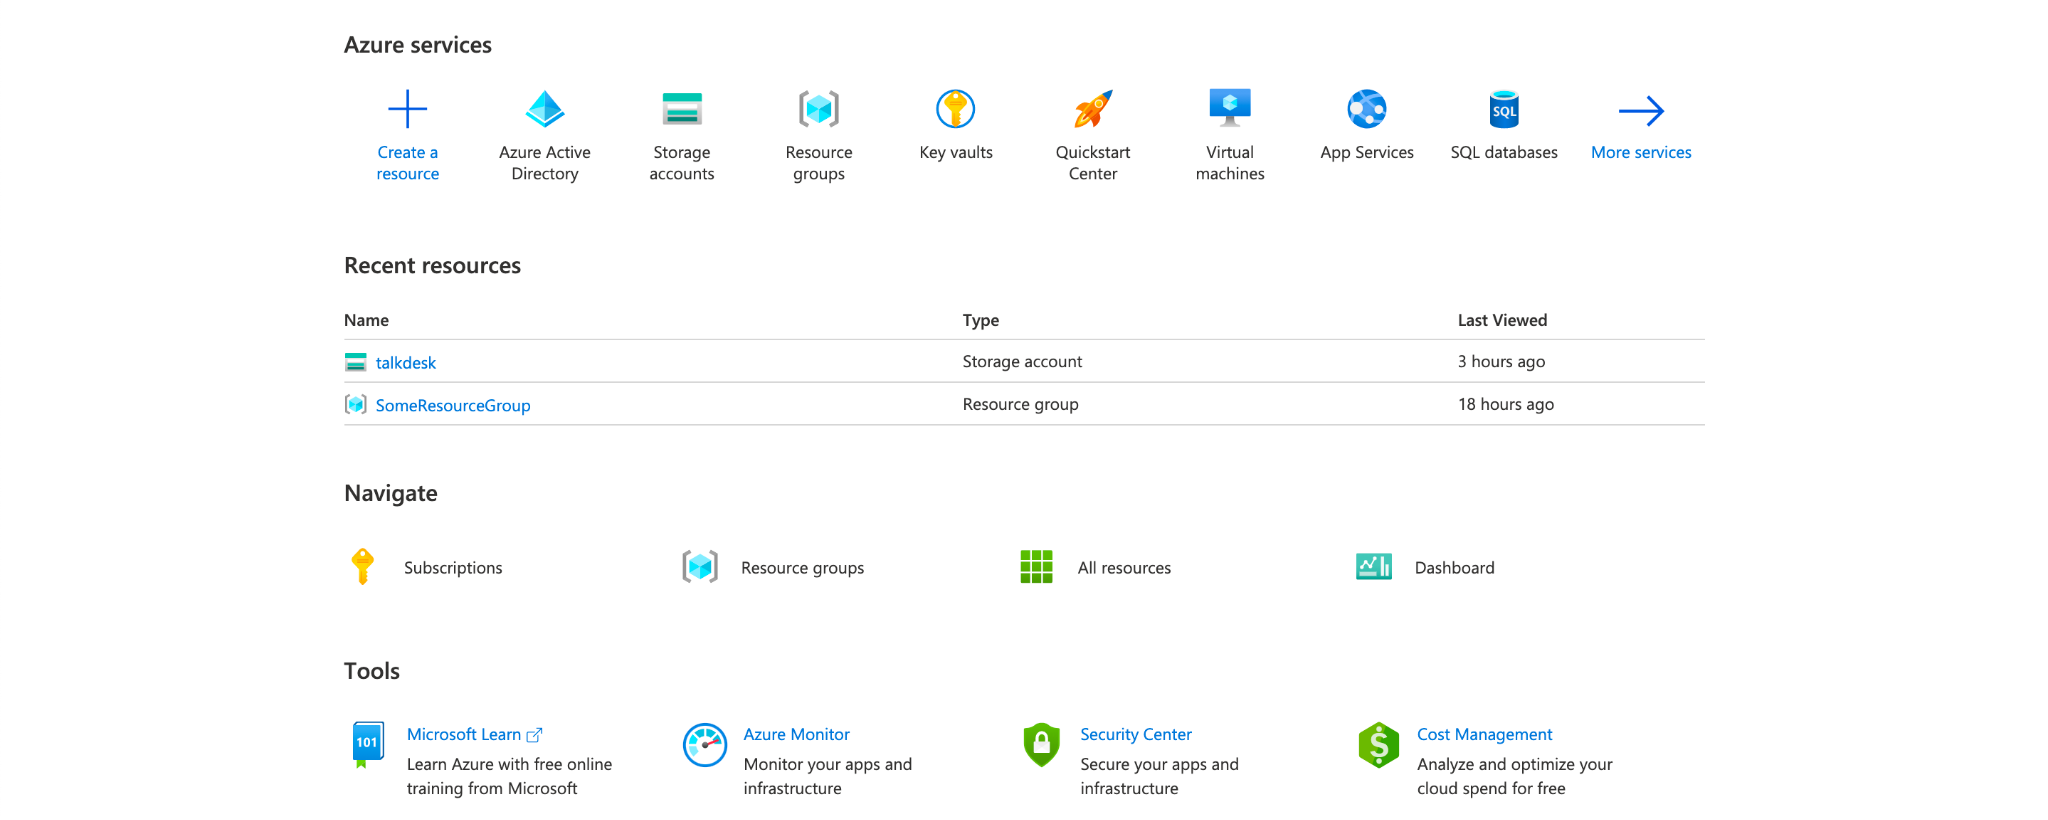The height and width of the screenshot is (820, 2048).
Task: Select the "Resource group" type cell
Action: (x=1020, y=404)
